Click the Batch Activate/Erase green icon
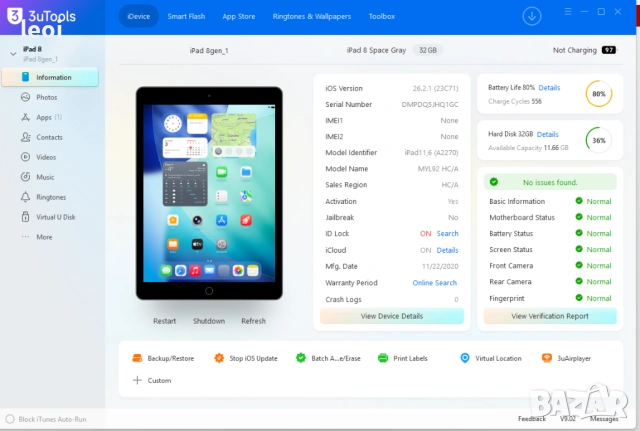 [x=301, y=358]
